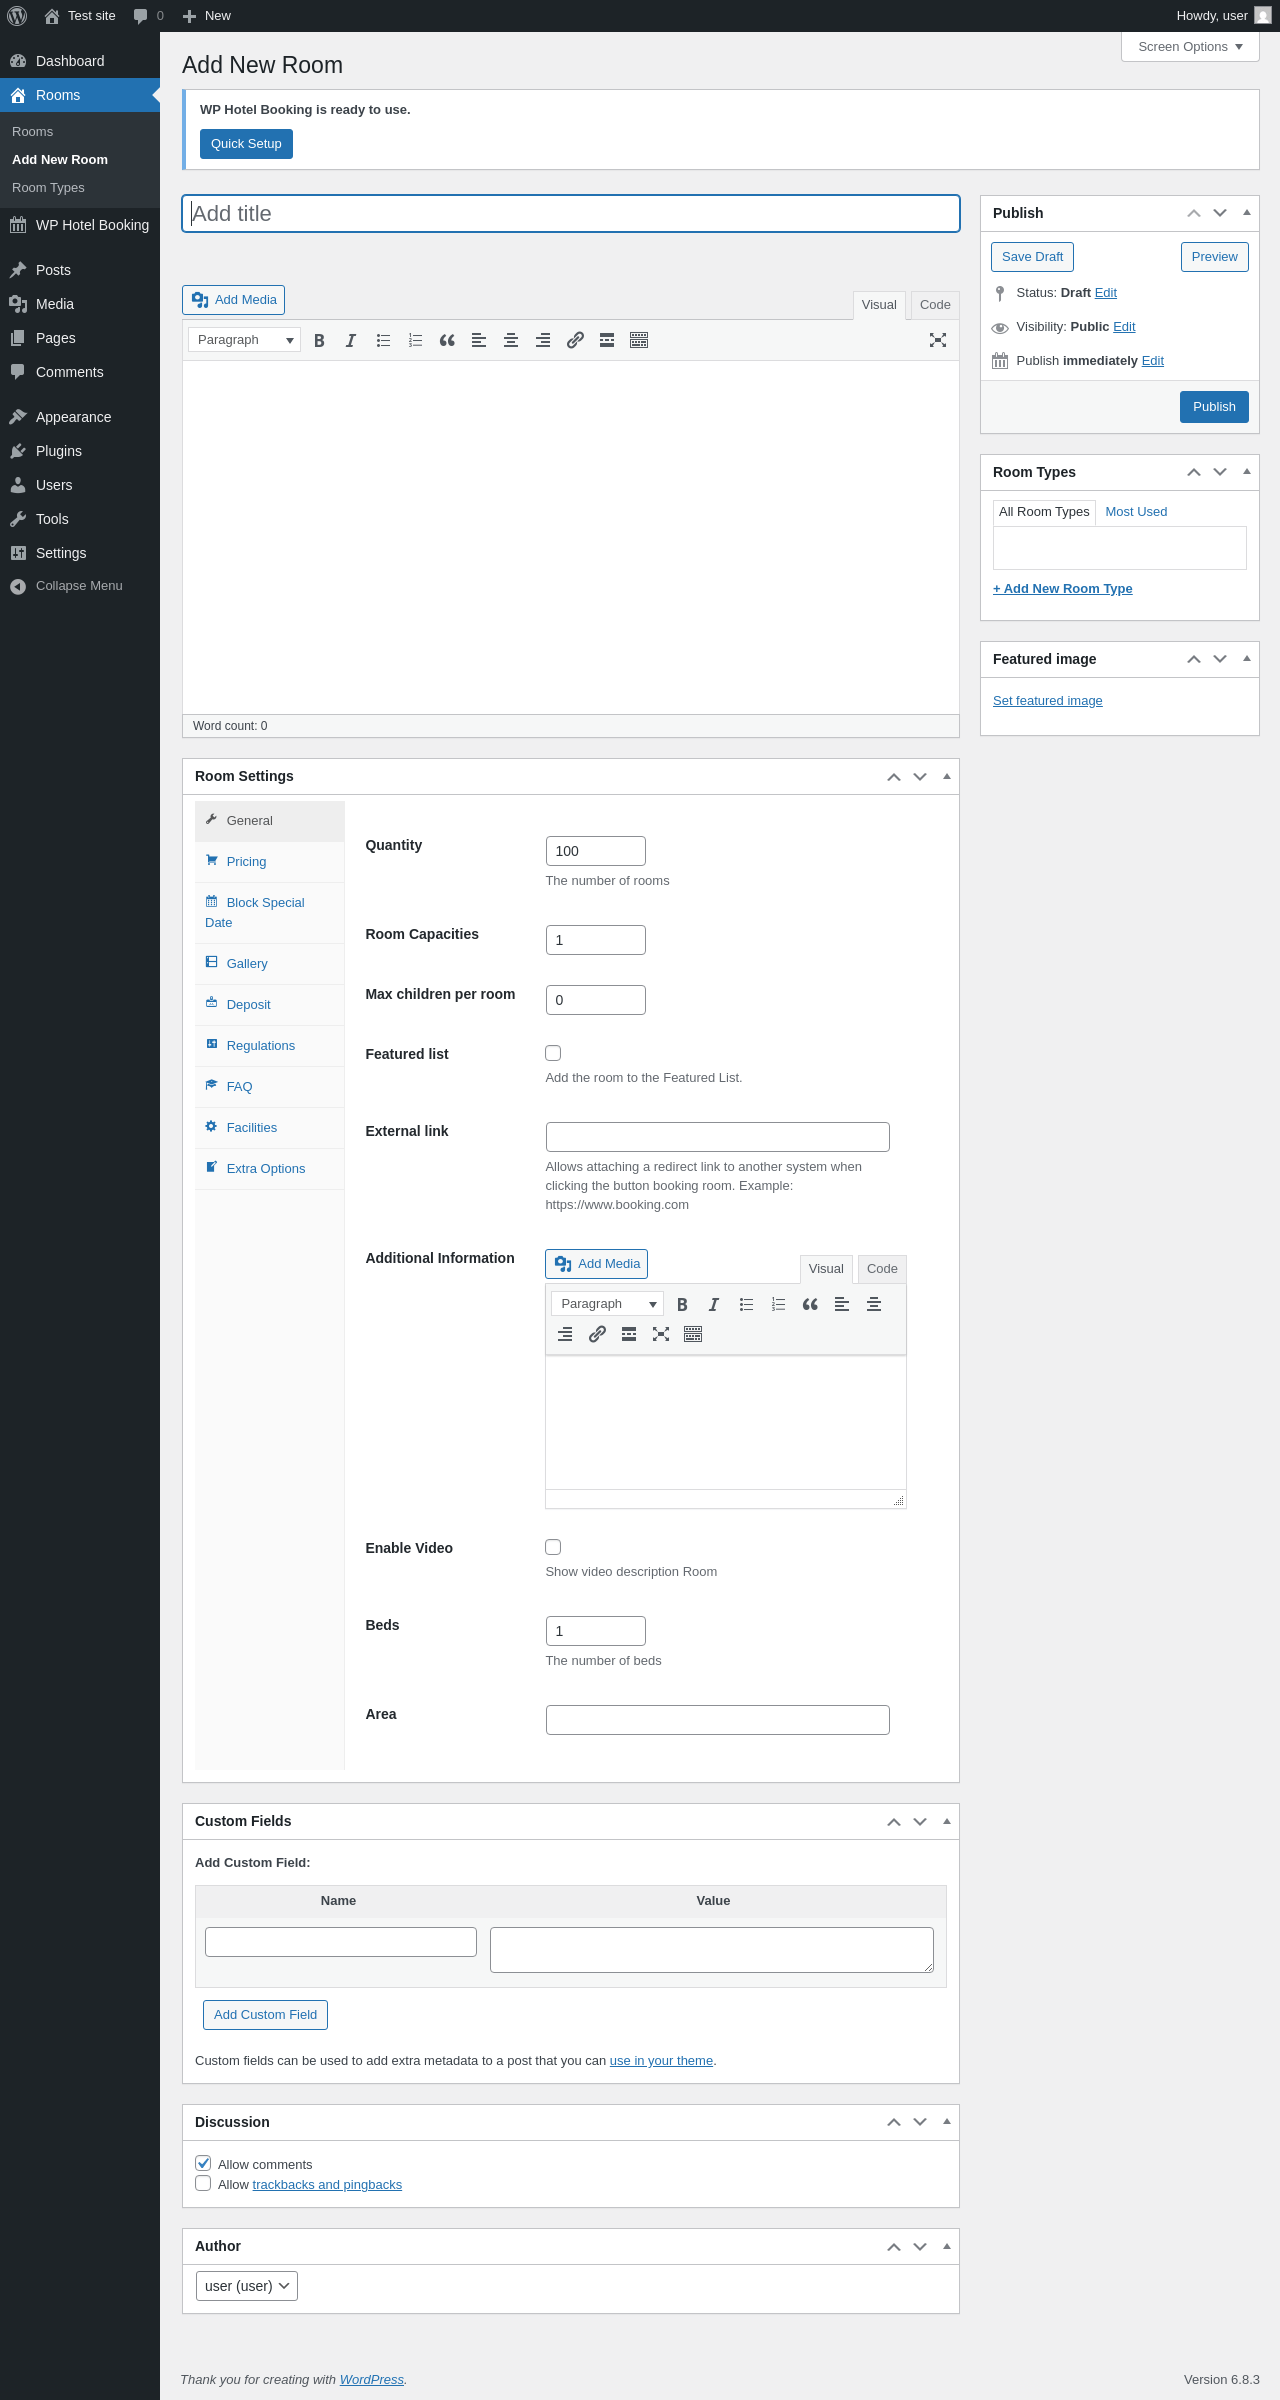Click Insert link icon in main editor
Image resolution: width=1280 pixels, height=2400 pixels.
pyautogui.click(x=575, y=341)
